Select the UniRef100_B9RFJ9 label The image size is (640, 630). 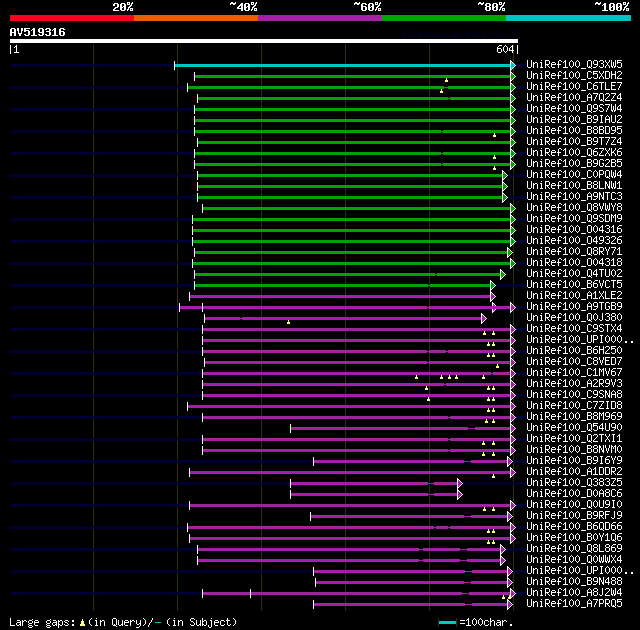tap(574, 516)
